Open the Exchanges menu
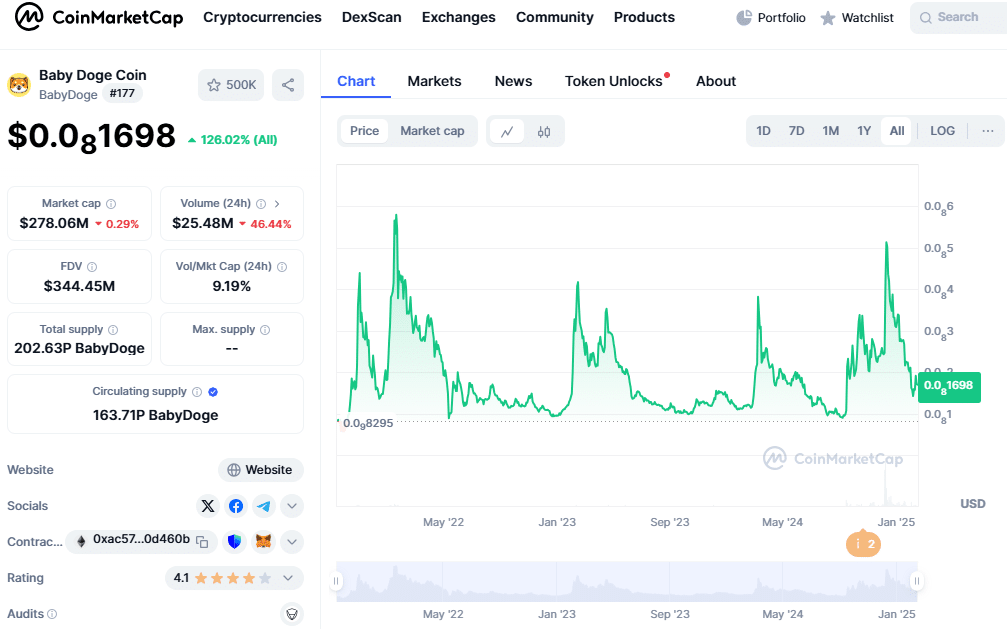Viewport: 1007px width, 629px height. point(459,17)
